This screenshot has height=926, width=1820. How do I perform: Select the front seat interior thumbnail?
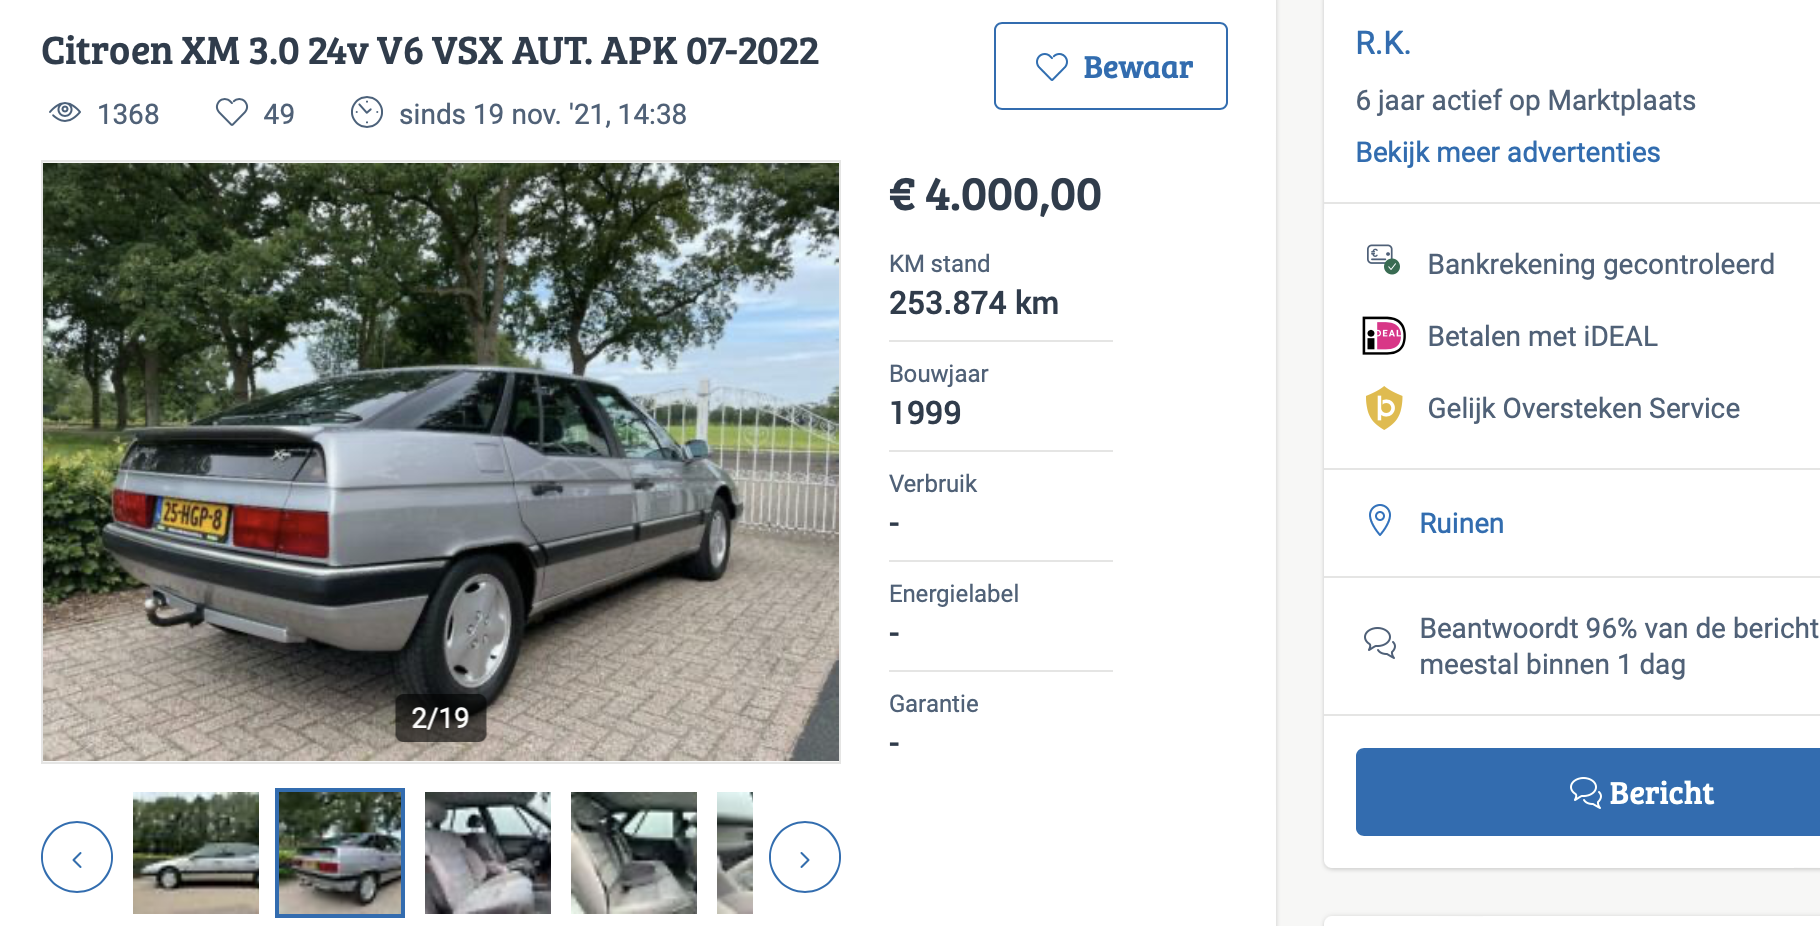488,853
